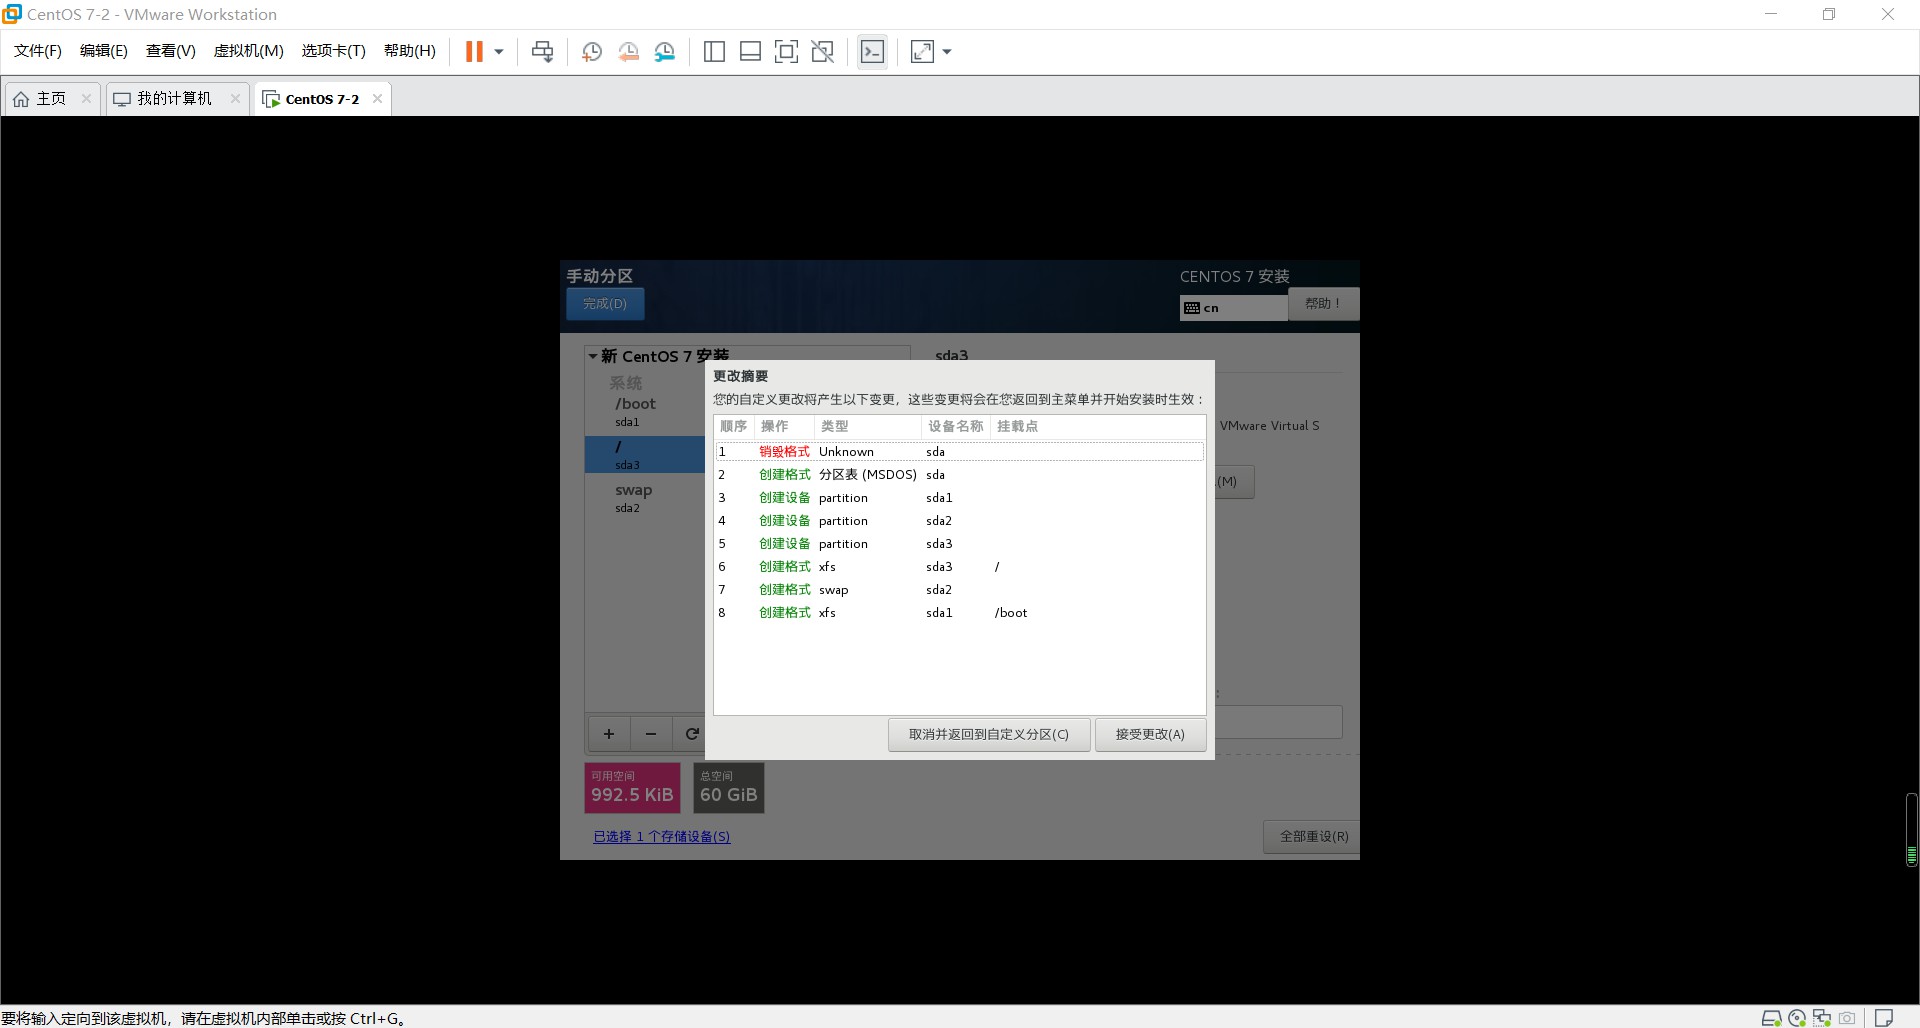1920x1028 pixels.
Task: Click the 全部重设(R) reset all button
Action: (1314, 836)
